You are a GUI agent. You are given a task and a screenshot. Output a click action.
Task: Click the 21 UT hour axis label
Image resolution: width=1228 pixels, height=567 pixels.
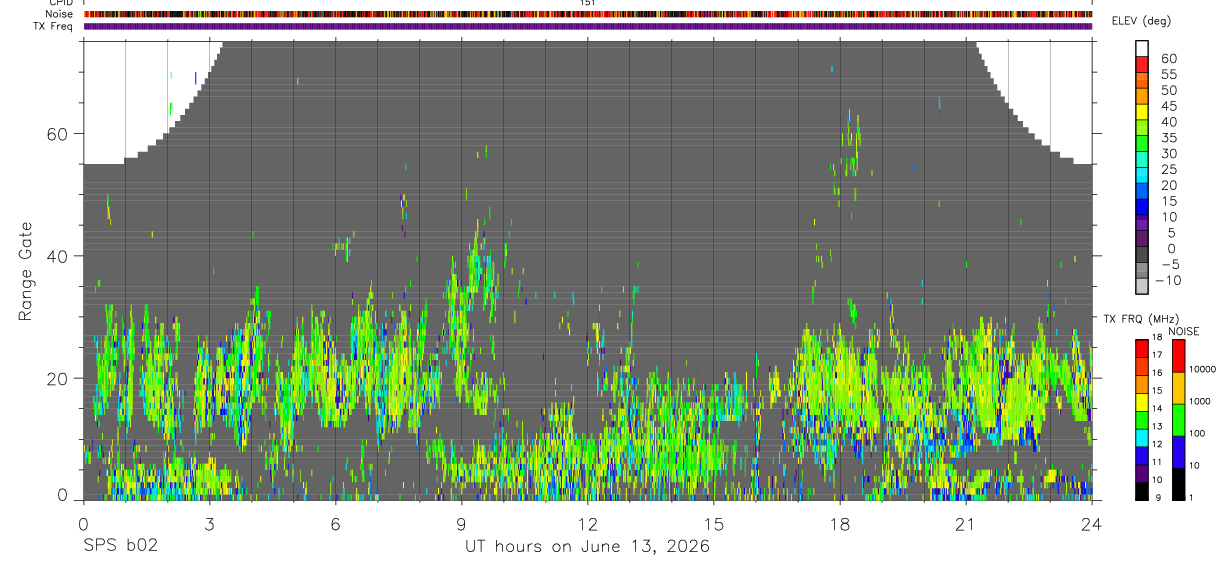[x=966, y=524]
